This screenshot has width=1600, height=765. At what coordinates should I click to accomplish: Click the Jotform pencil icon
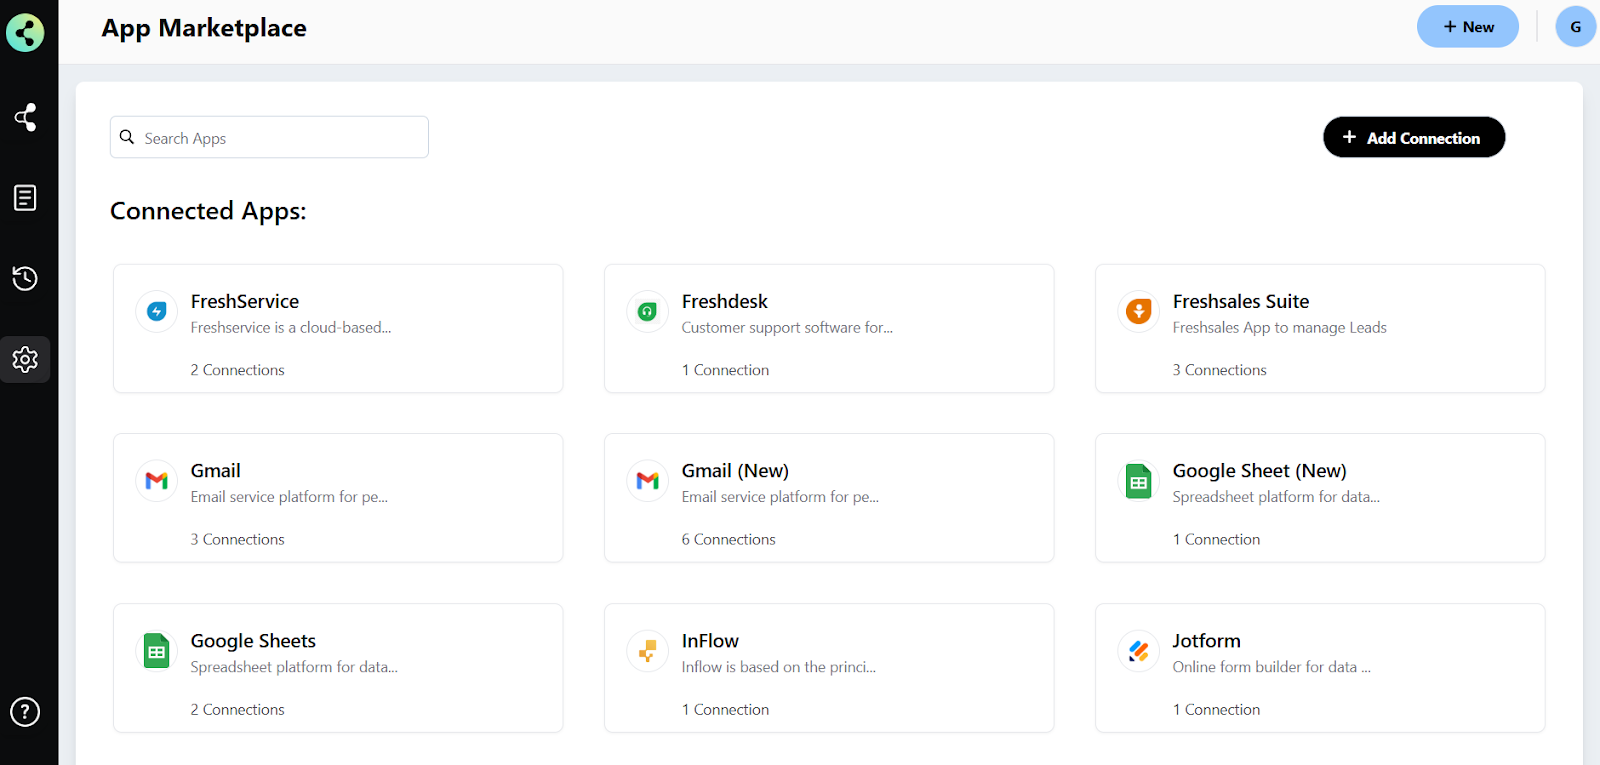[x=1139, y=651]
